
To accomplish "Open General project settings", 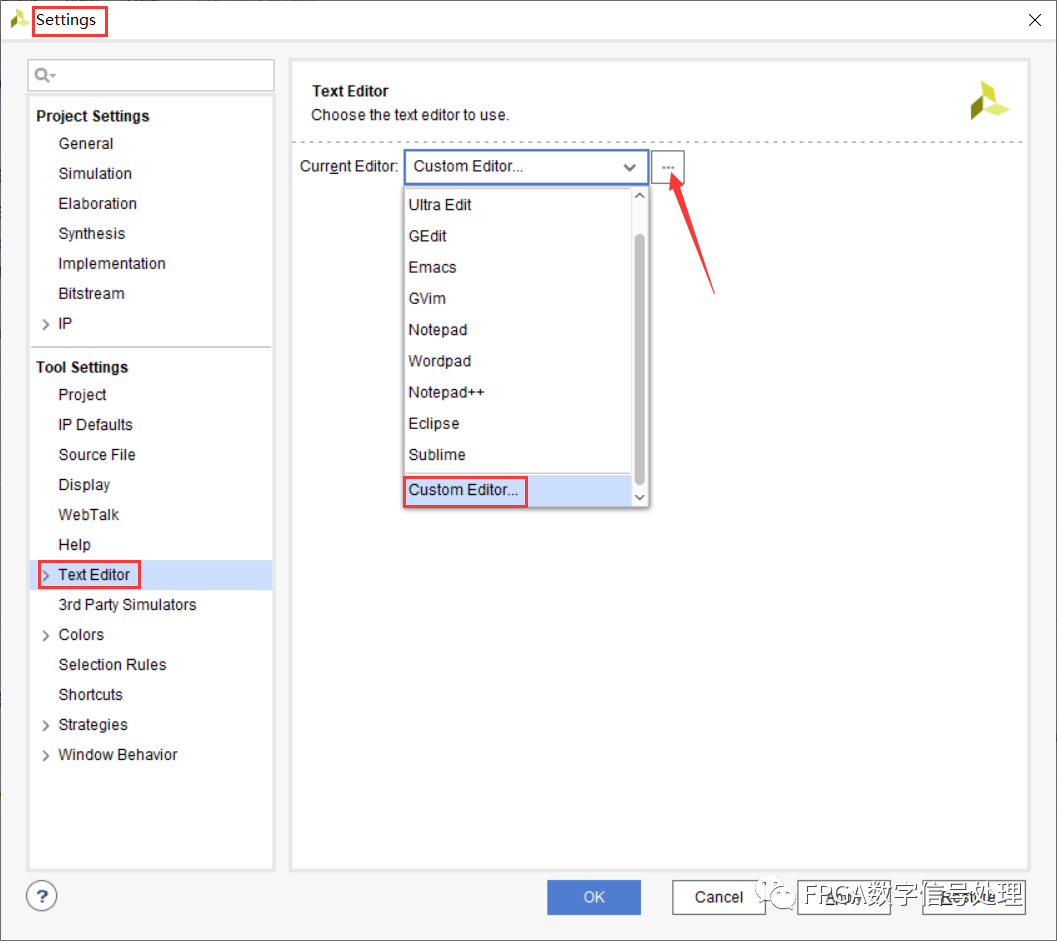I will tap(86, 144).
